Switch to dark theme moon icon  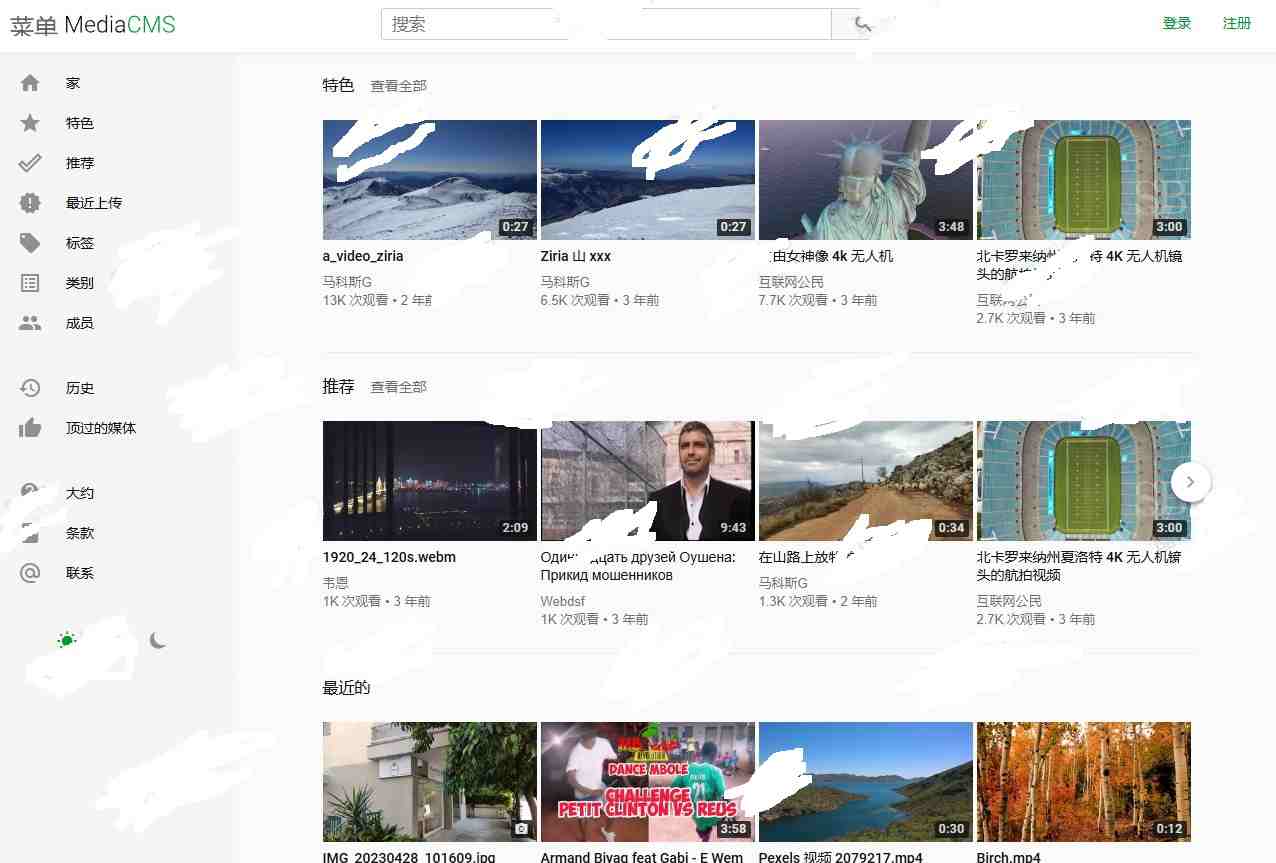[158, 640]
